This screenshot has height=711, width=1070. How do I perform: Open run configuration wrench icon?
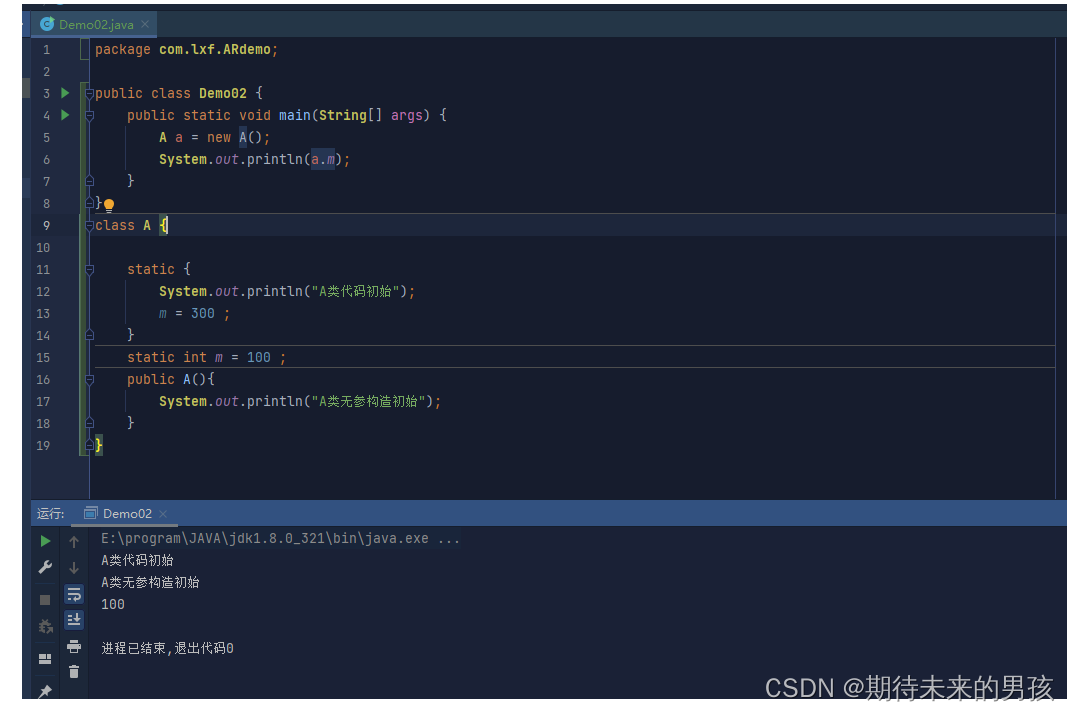[x=45, y=567]
